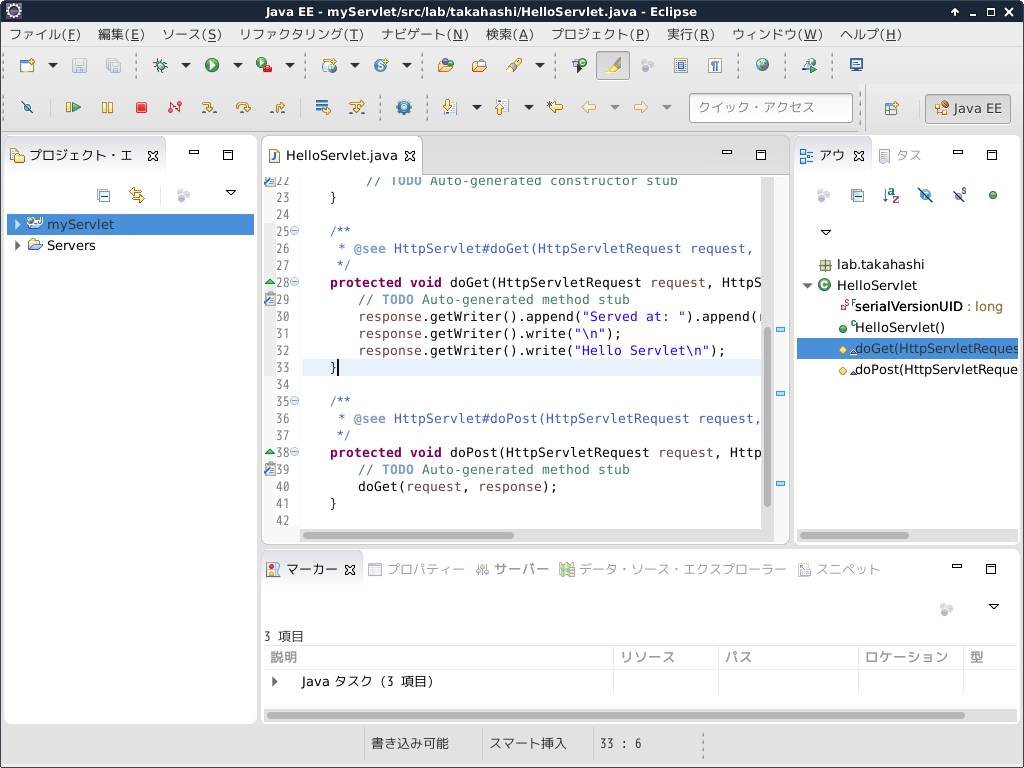Open the 編集(E) menu
Screen dimensions: 1024x768
click(121, 35)
